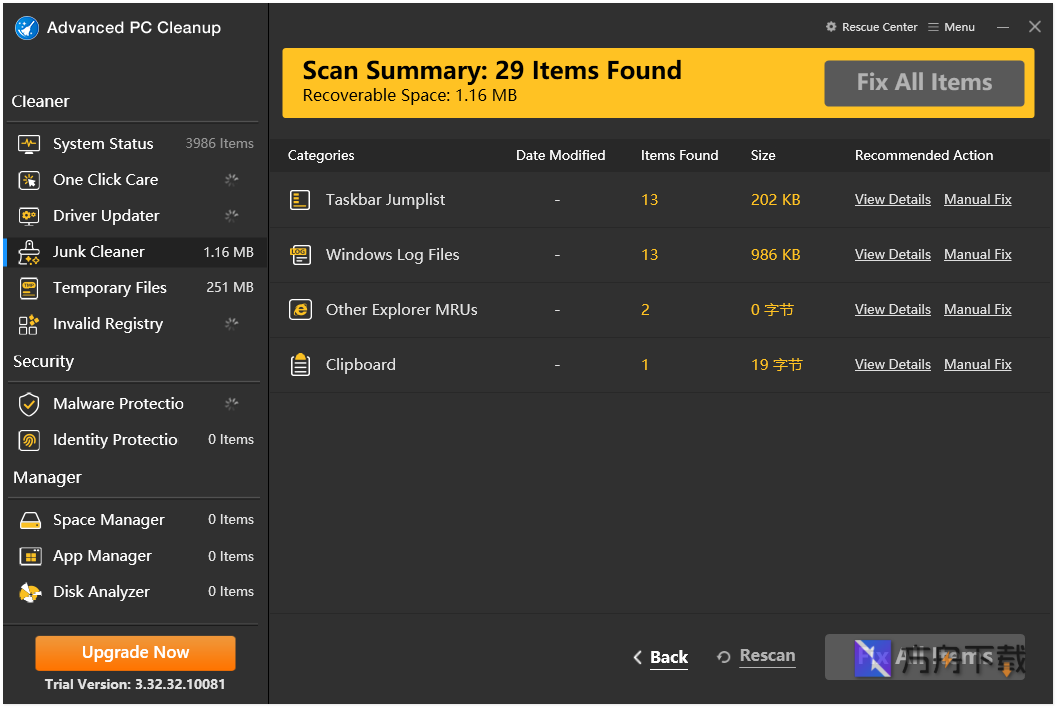This screenshot has width=1057, height=708.
Task: Open One Click Care section
Action: [135, 180]
